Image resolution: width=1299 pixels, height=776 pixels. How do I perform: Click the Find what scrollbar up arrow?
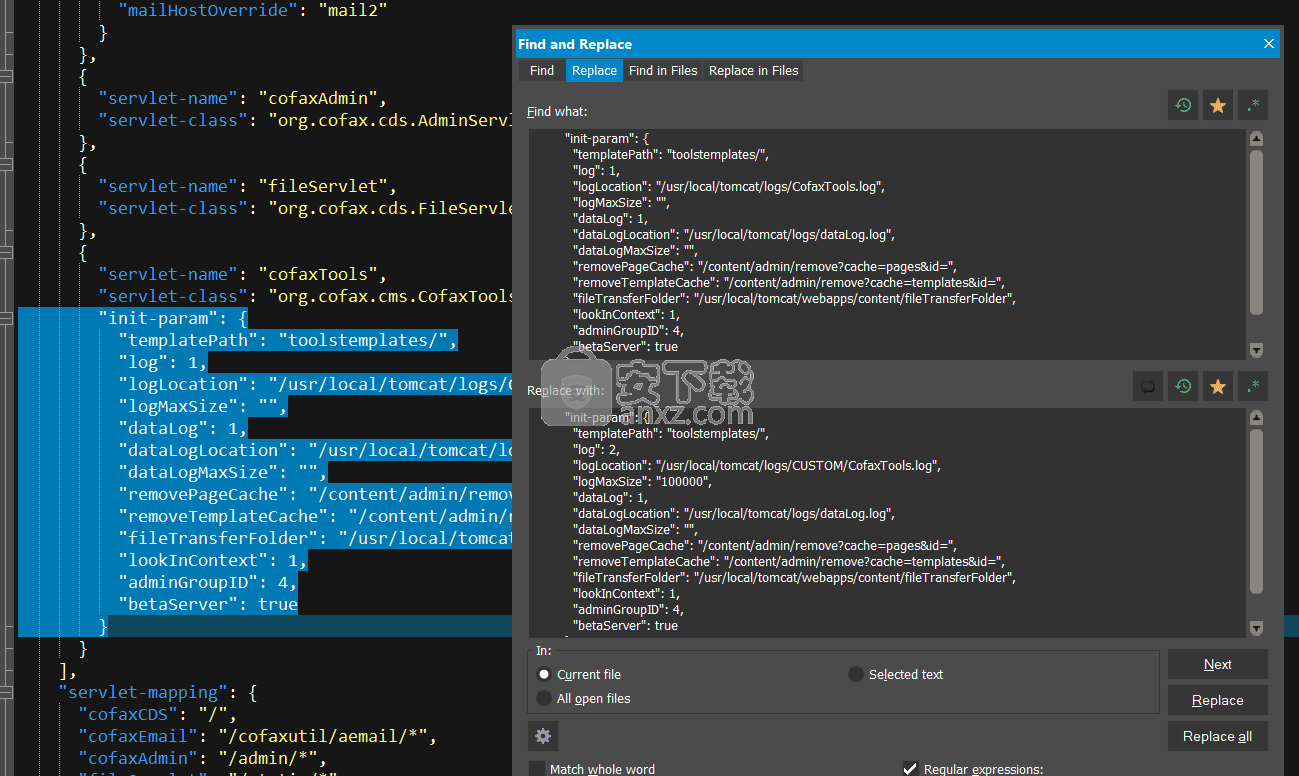pos(1256,139)
